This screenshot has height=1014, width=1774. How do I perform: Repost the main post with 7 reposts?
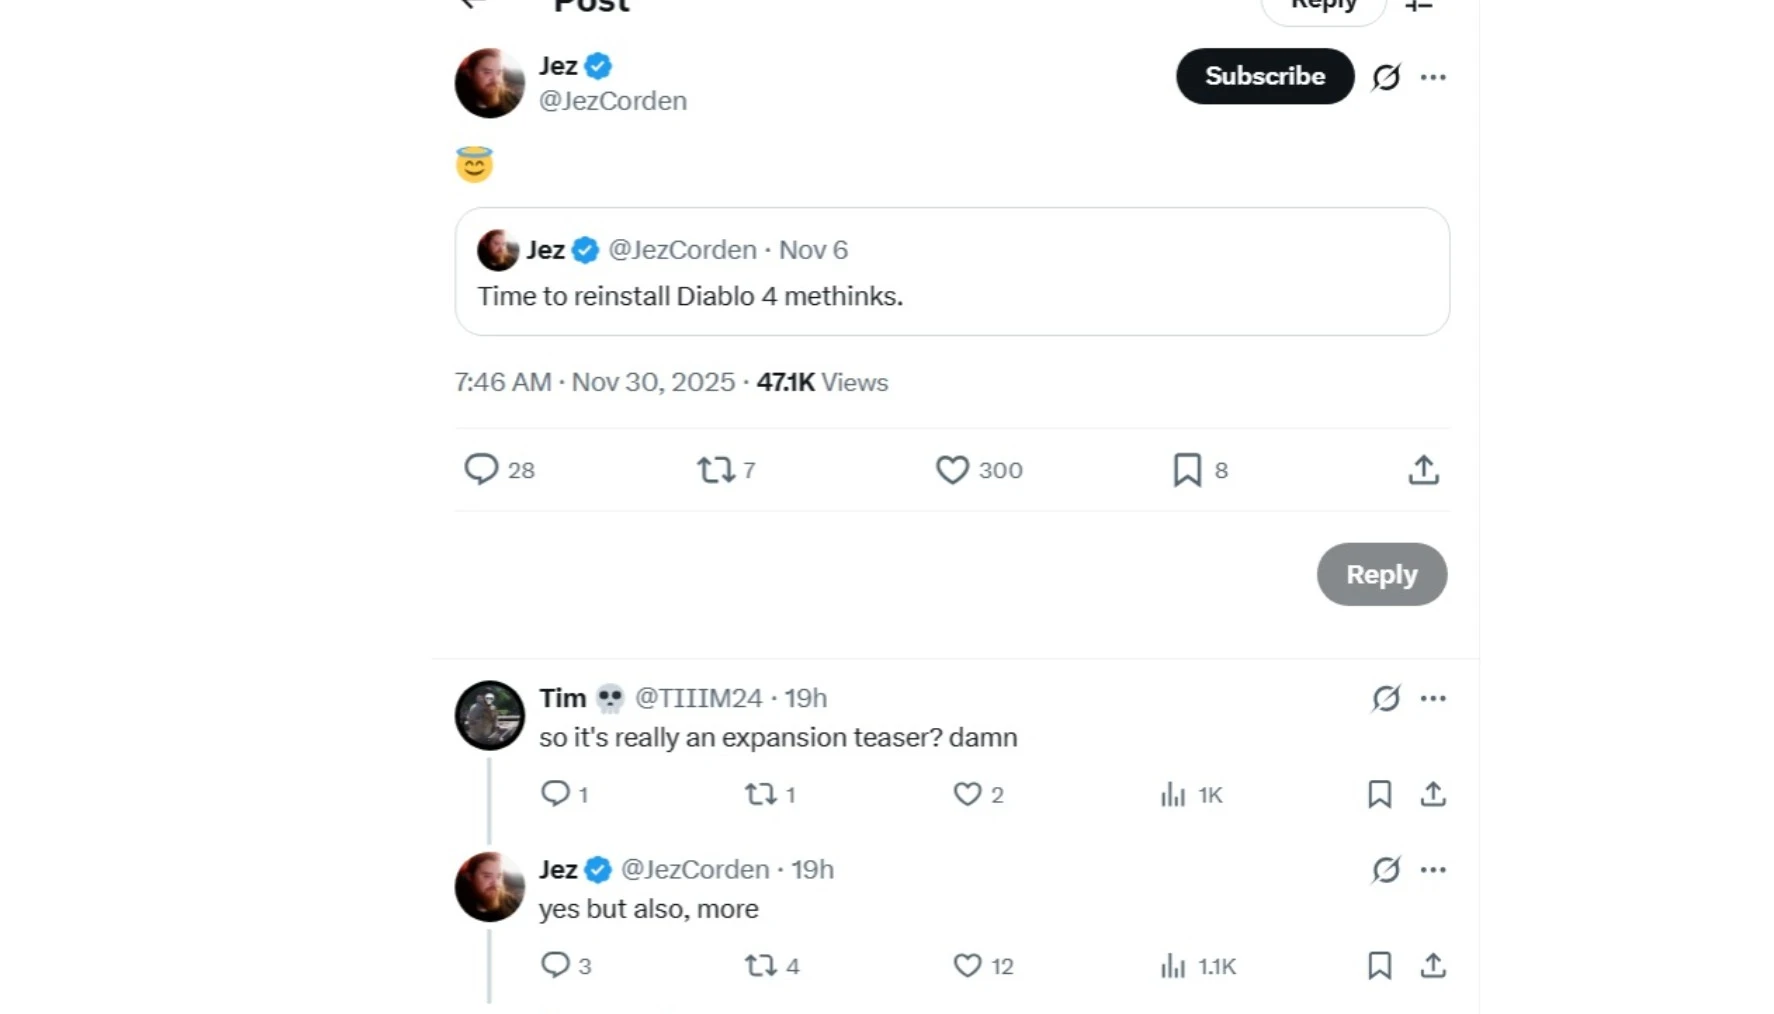(715, 469)
